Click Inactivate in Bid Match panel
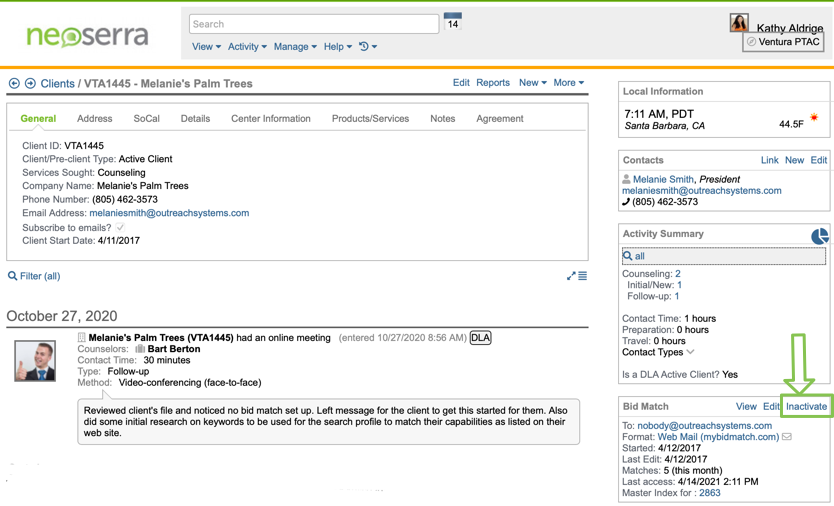This screenshot has height=506, width=834. tap(806, 407)
